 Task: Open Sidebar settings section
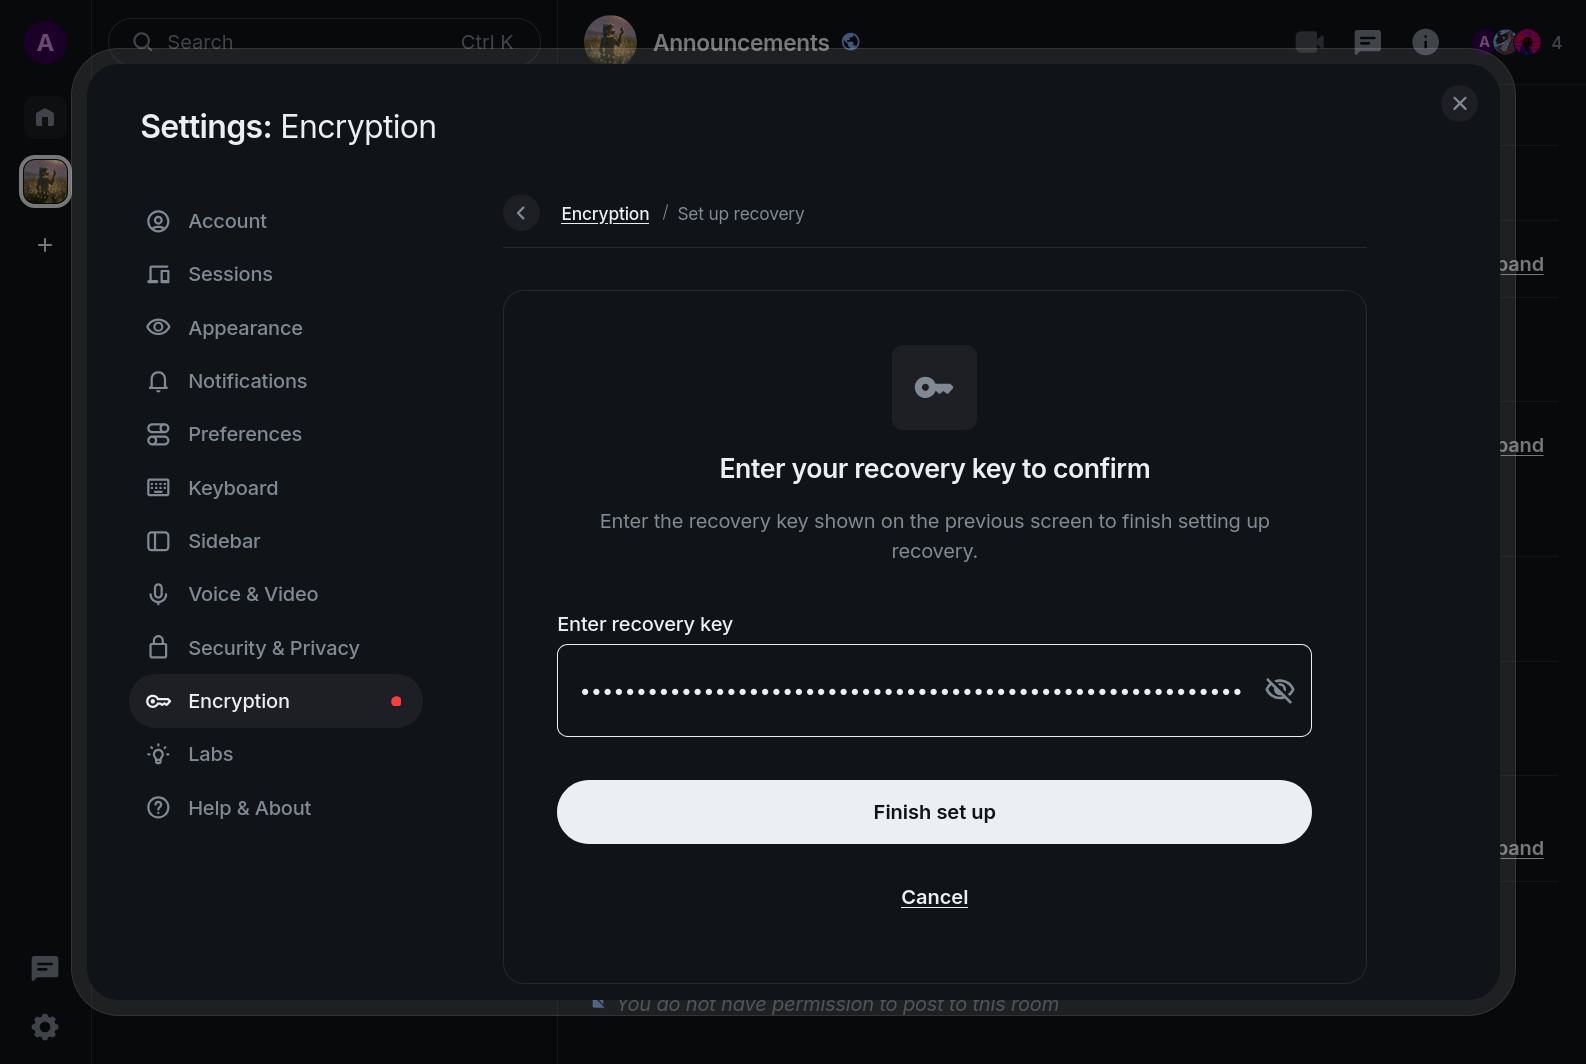224,541
